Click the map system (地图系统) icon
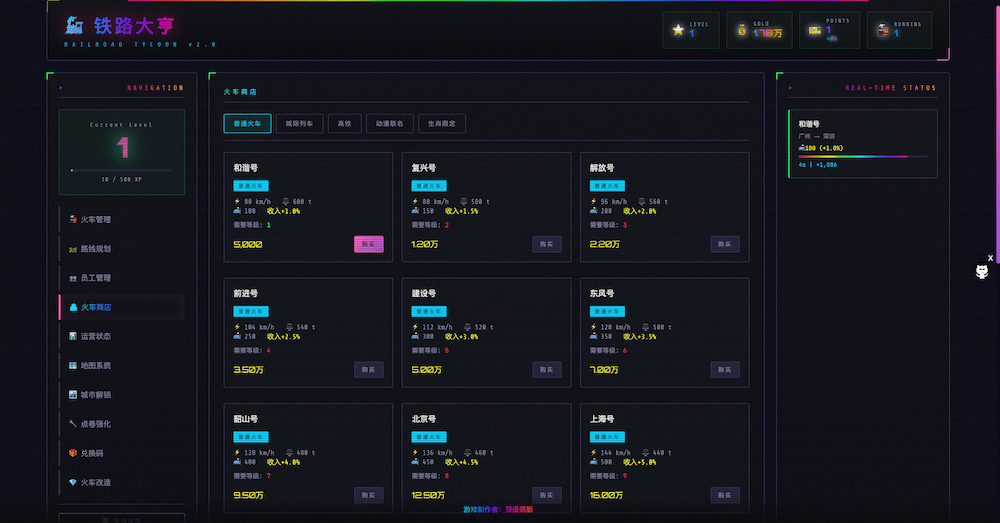Viewport: 1000px width, 523px height. tap(73, 366)
